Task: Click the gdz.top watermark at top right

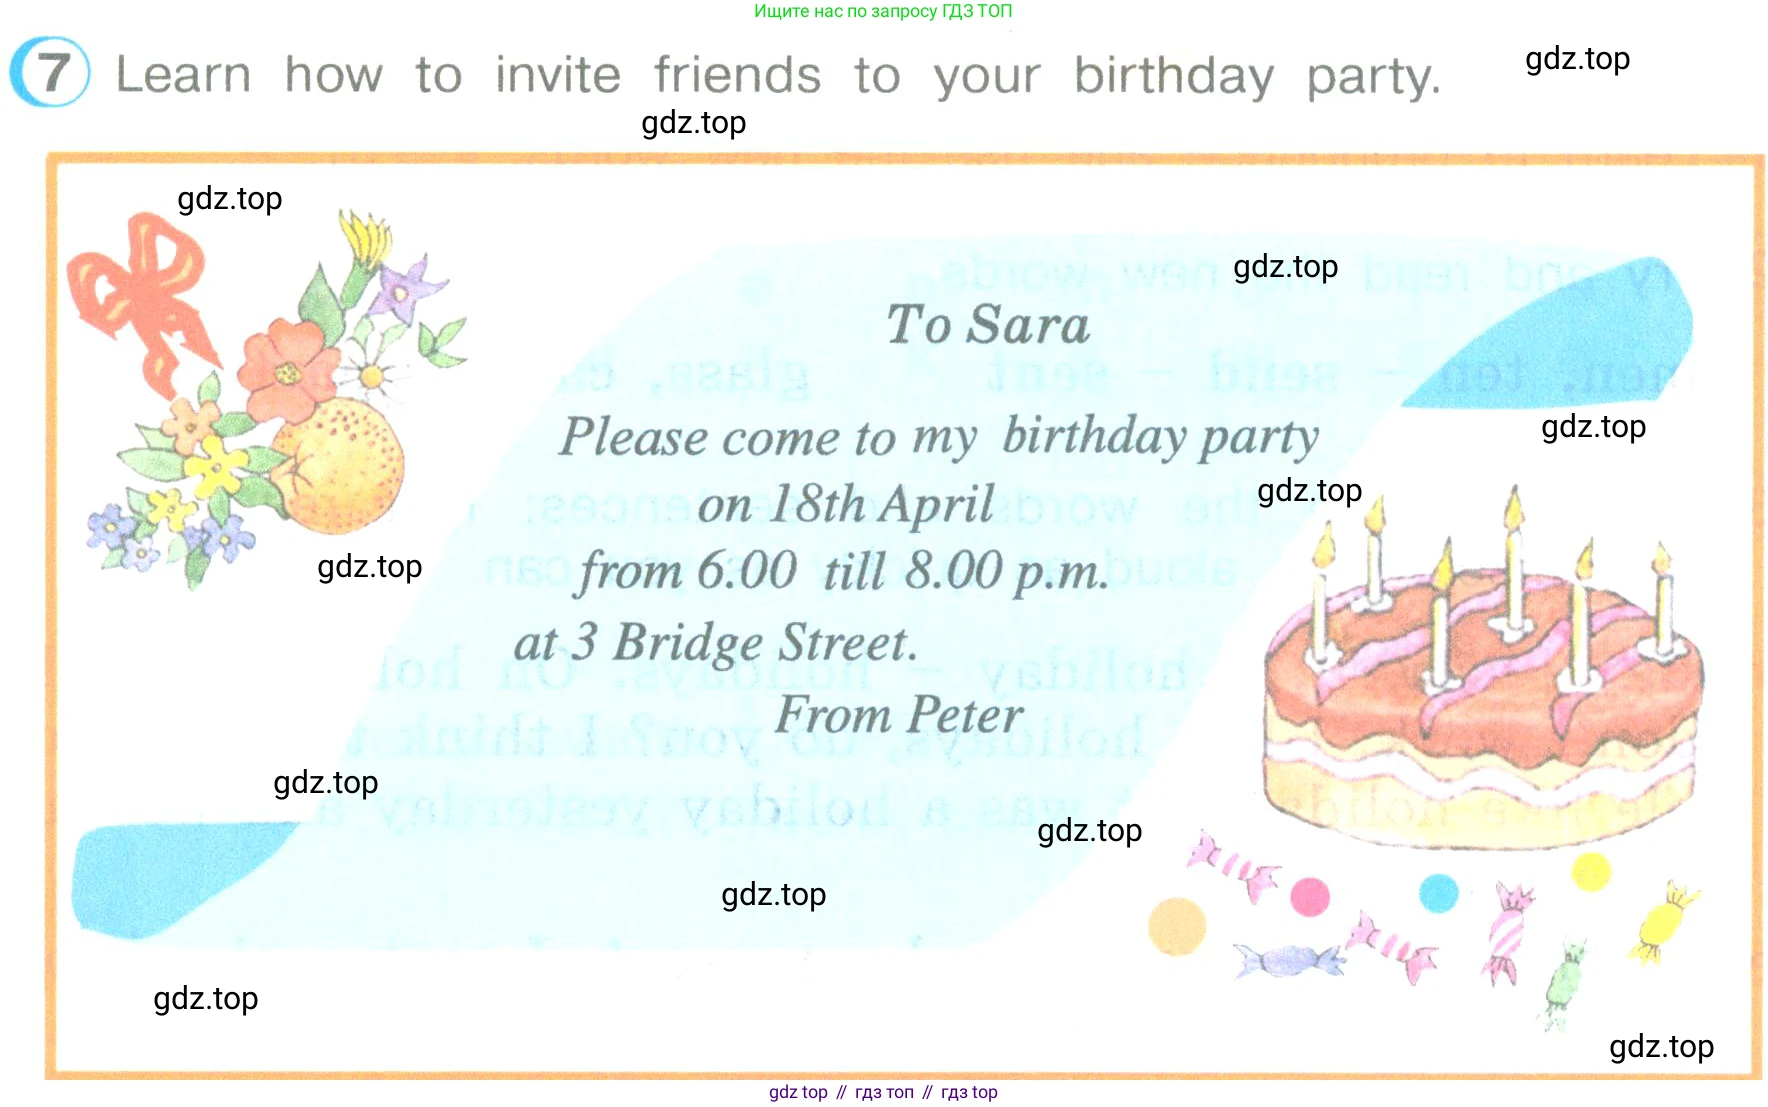Action: coord(1577,59)
